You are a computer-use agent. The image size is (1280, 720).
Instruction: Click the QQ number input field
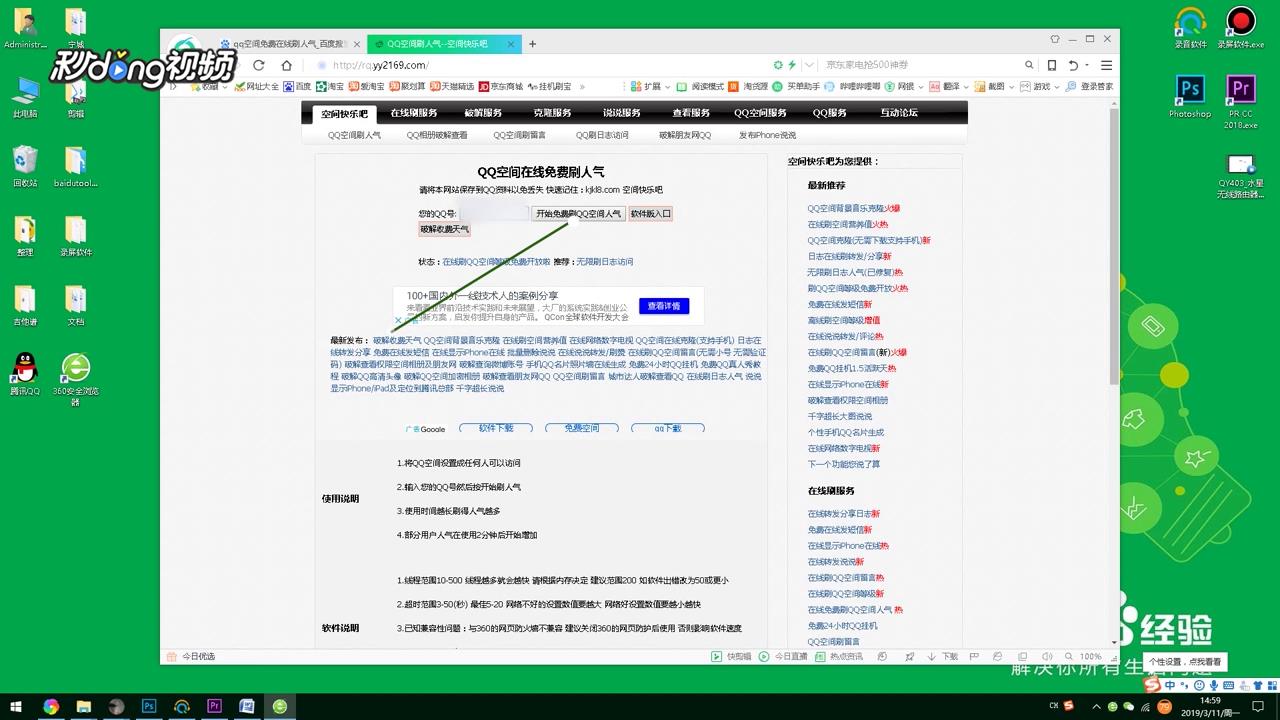click(493, 213)
